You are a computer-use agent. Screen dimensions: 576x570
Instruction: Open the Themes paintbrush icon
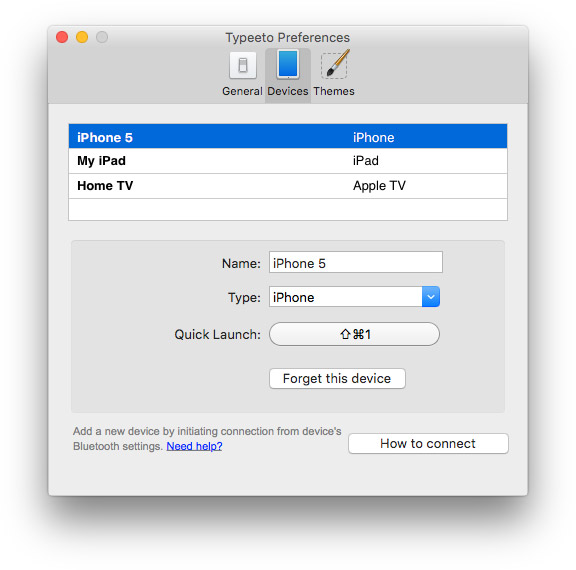pos(335,64)
